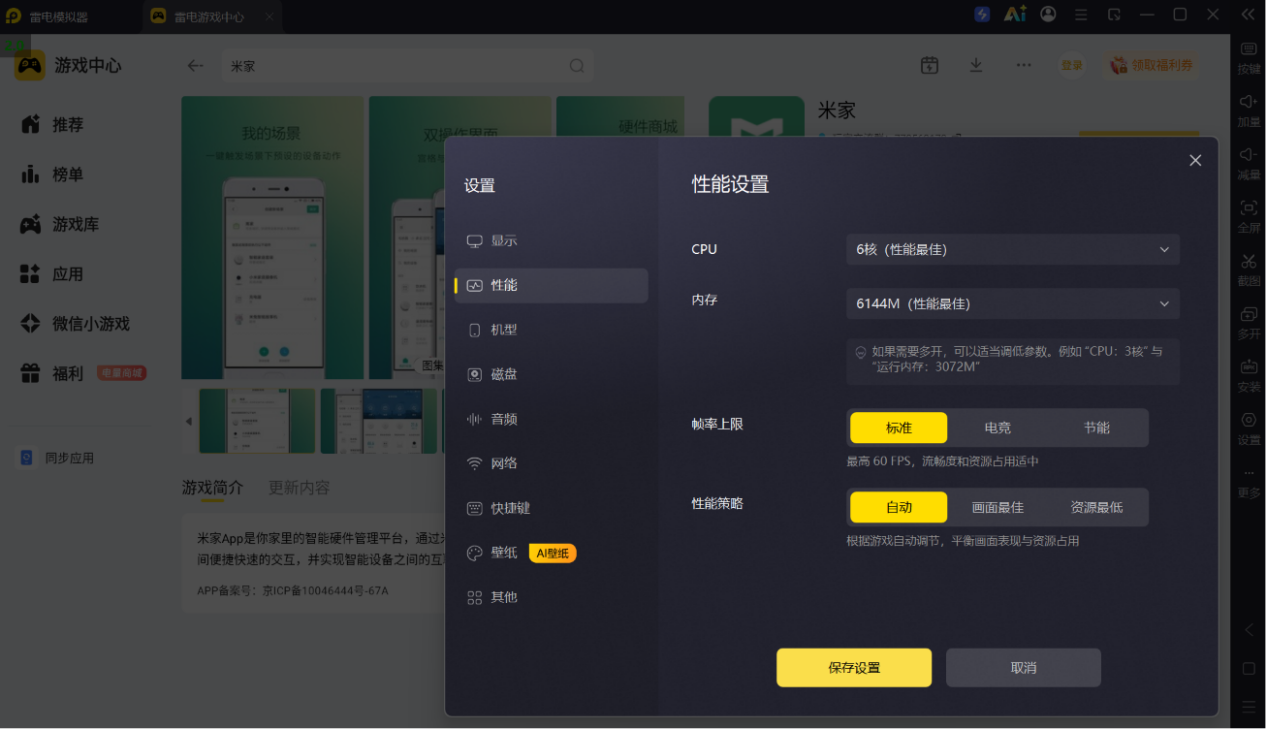Expand the CPU cores dropdown

(1013, 250)
